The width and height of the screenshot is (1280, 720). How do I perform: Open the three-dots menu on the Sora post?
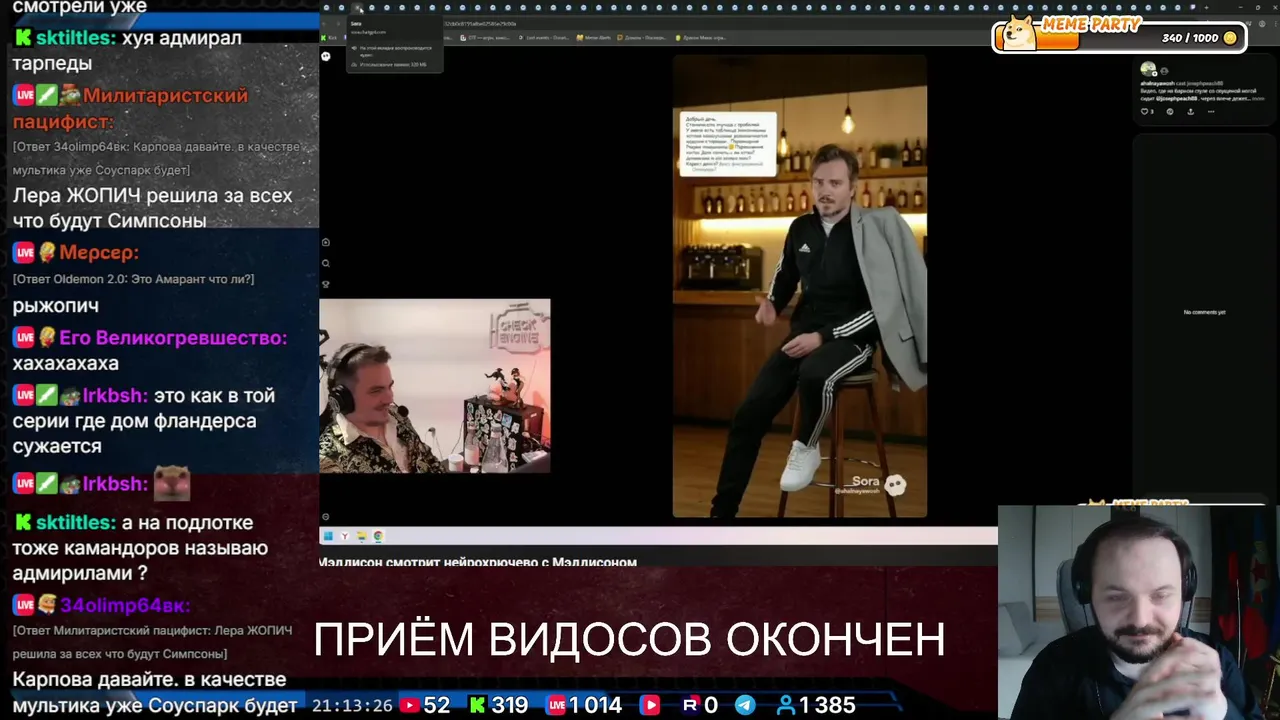coord(1211,111)
